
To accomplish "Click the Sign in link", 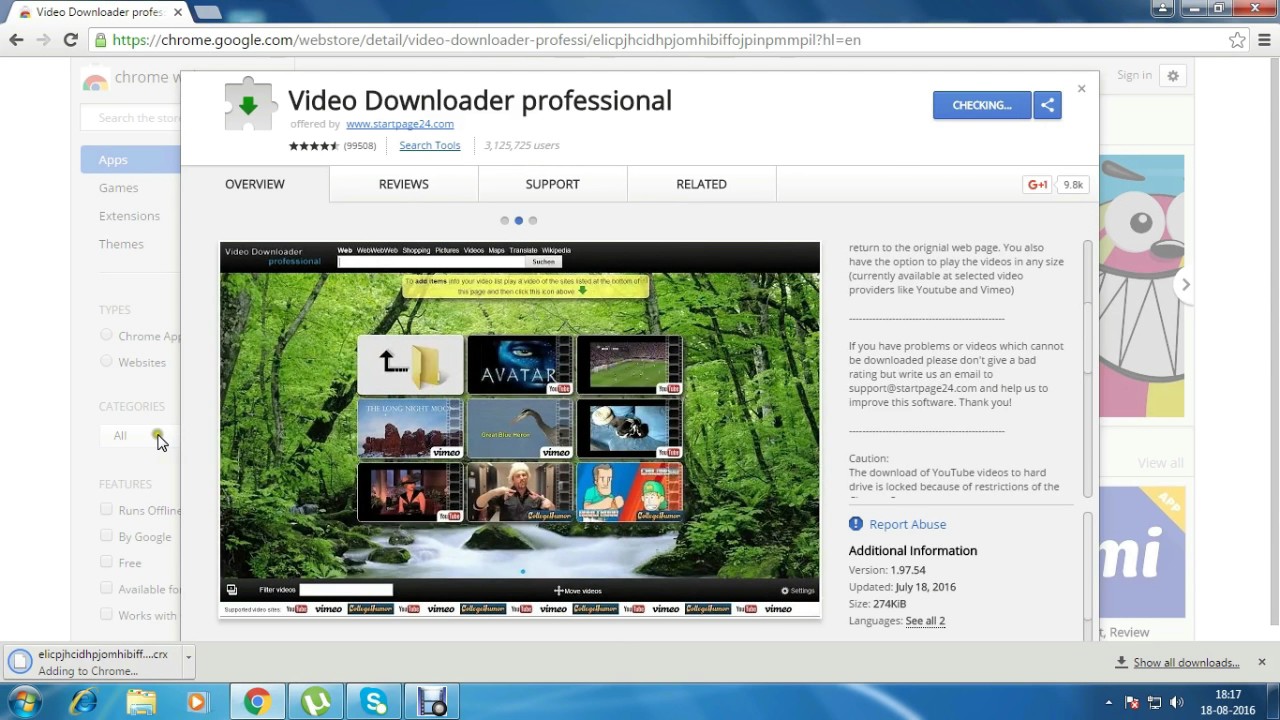I will [1134, 75].
